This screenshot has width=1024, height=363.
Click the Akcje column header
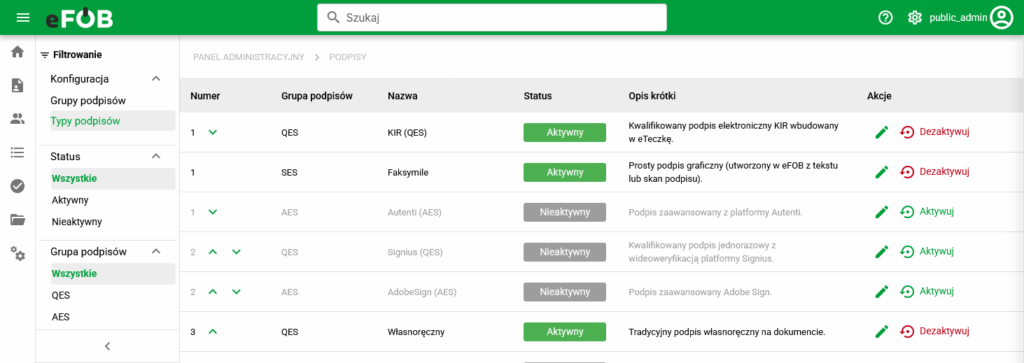(879, 96)
